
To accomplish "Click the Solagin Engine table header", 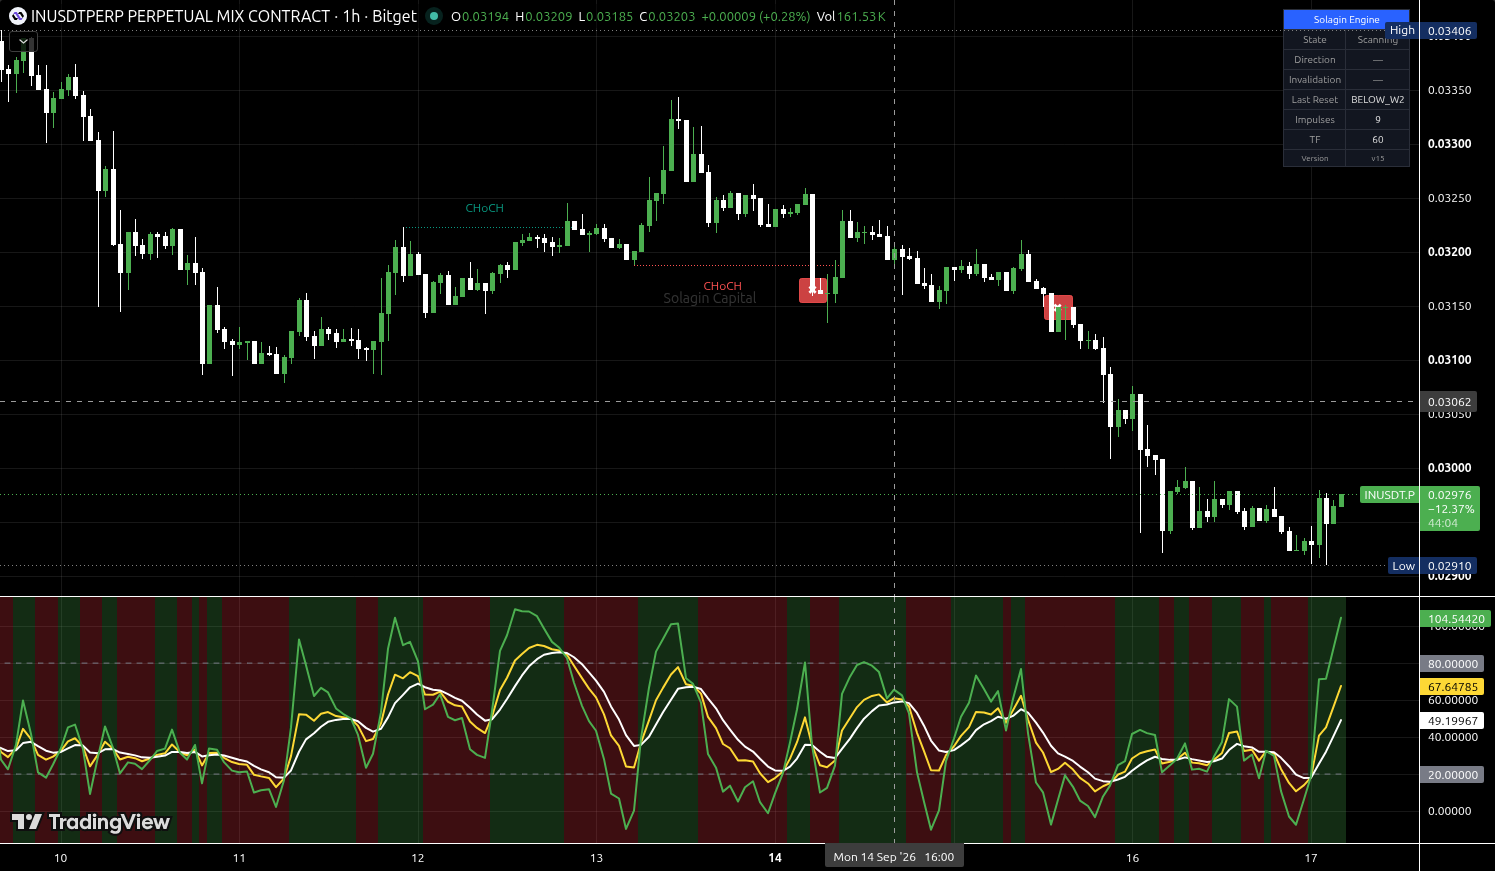I will pos(1346,19).
